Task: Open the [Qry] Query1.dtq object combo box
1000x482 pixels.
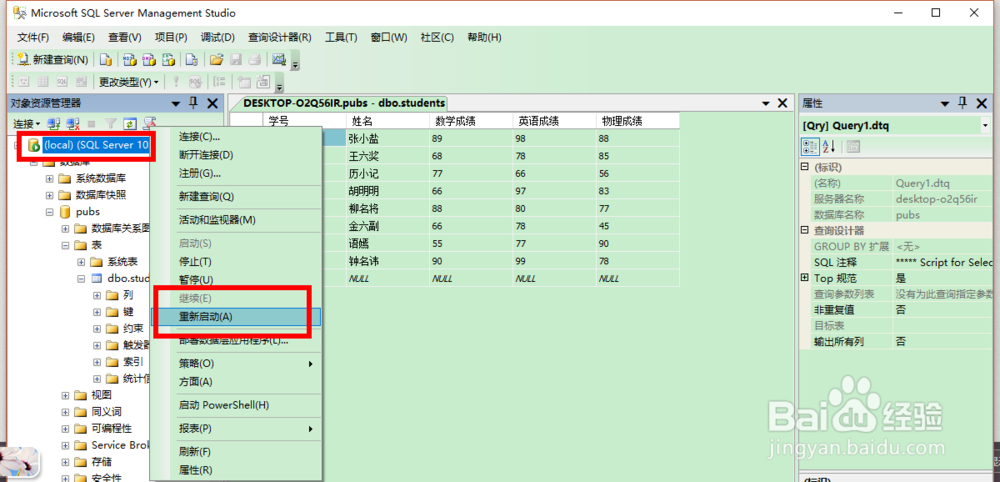Action: [x=895, y=126]
